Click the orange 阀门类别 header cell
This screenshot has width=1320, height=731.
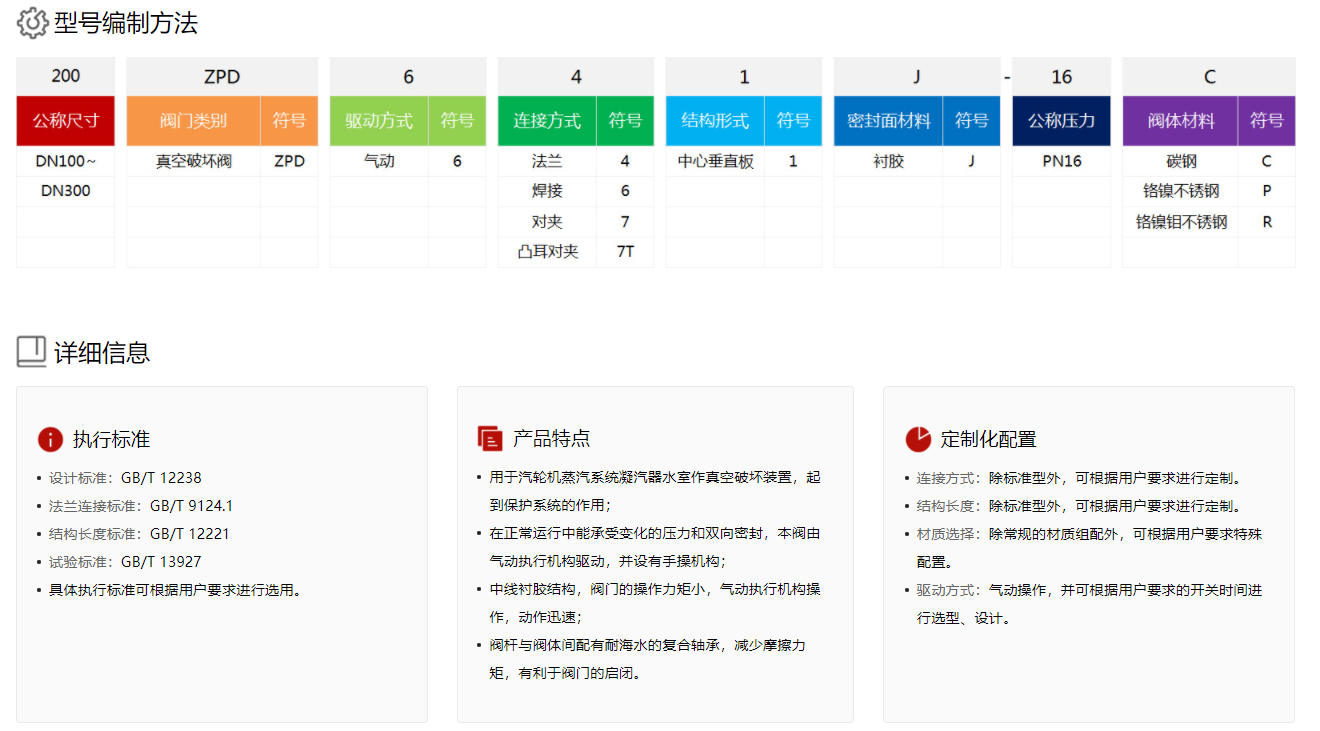tap(193, 121)
